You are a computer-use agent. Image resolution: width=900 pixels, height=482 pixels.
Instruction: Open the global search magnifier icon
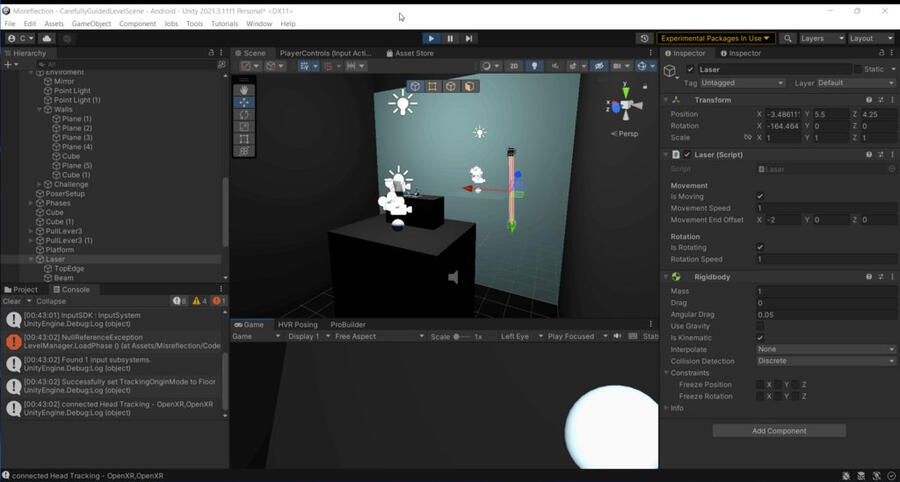point(788,38)
